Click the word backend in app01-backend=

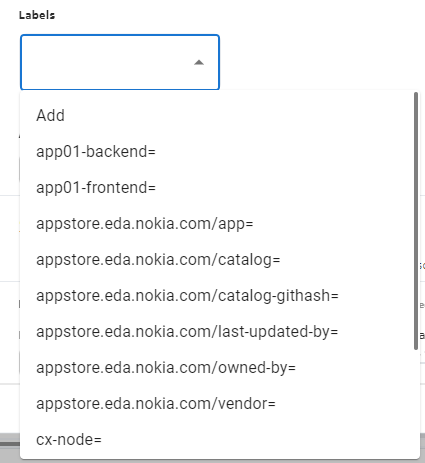[117, 152]
